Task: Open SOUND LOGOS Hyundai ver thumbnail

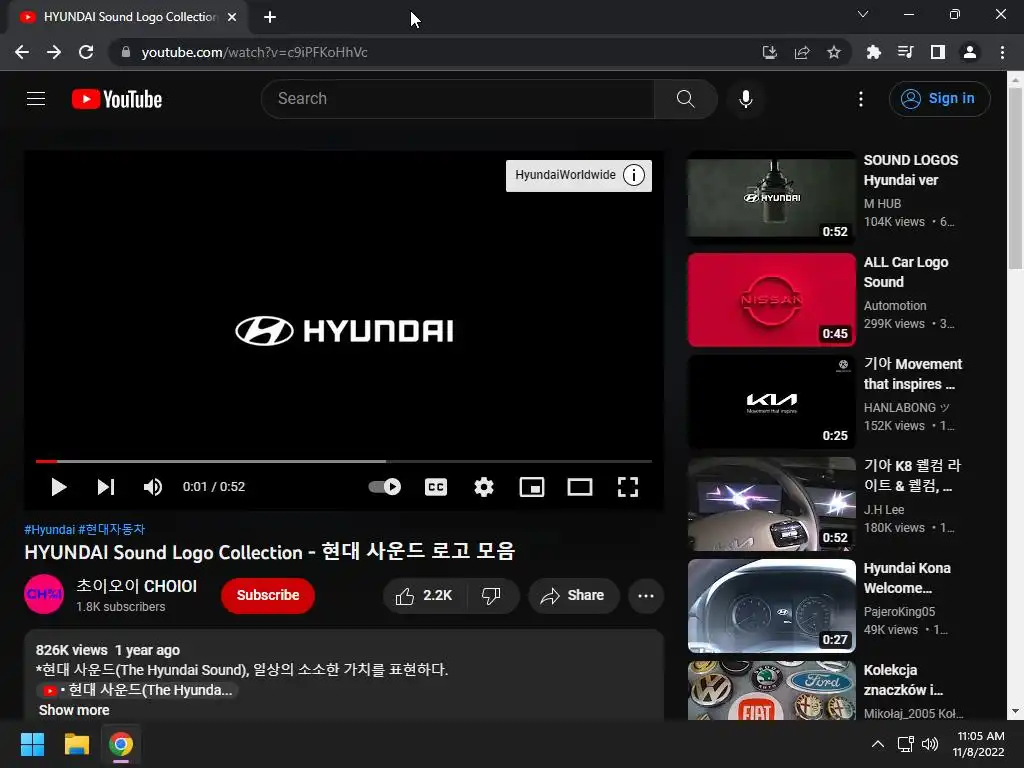Action: click(771, 198)
